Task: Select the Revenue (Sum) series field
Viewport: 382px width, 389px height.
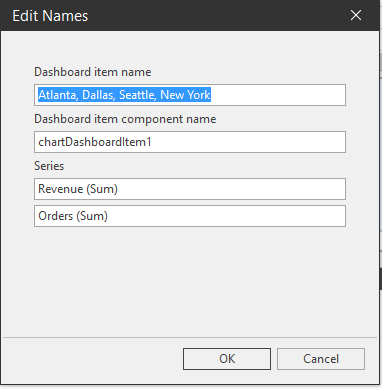Action: click(190, 189)
